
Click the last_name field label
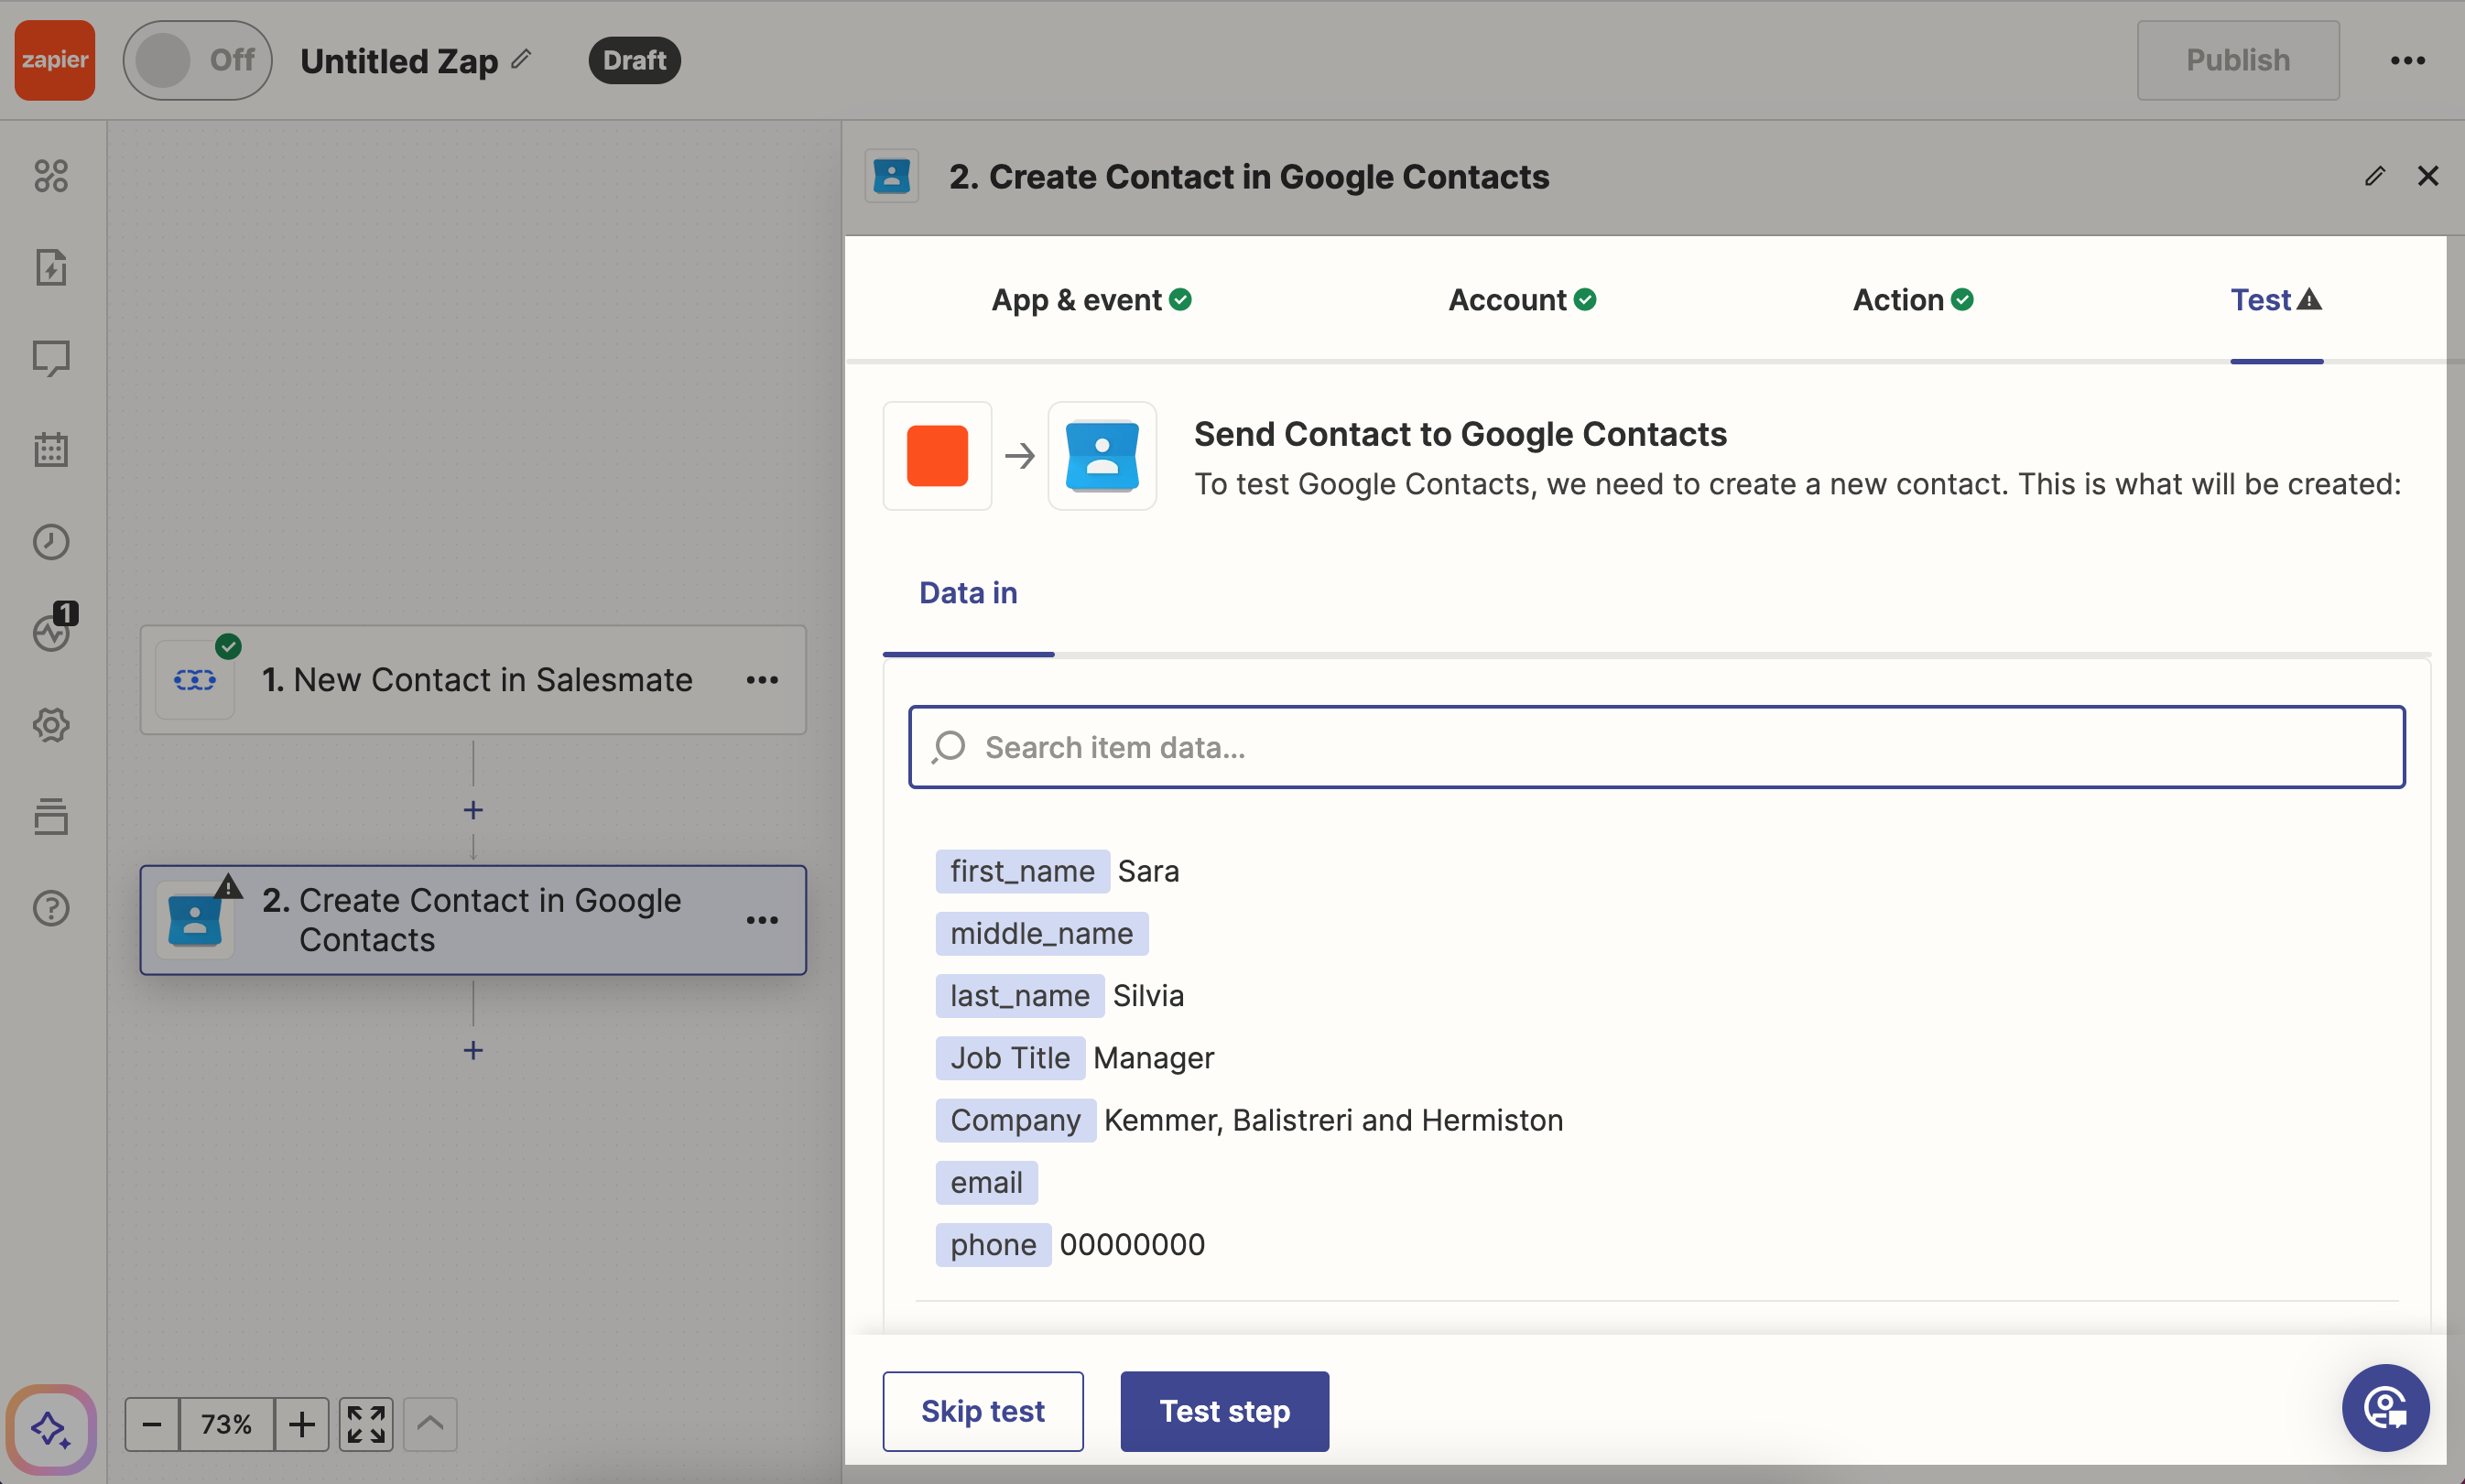(1020, 995)
